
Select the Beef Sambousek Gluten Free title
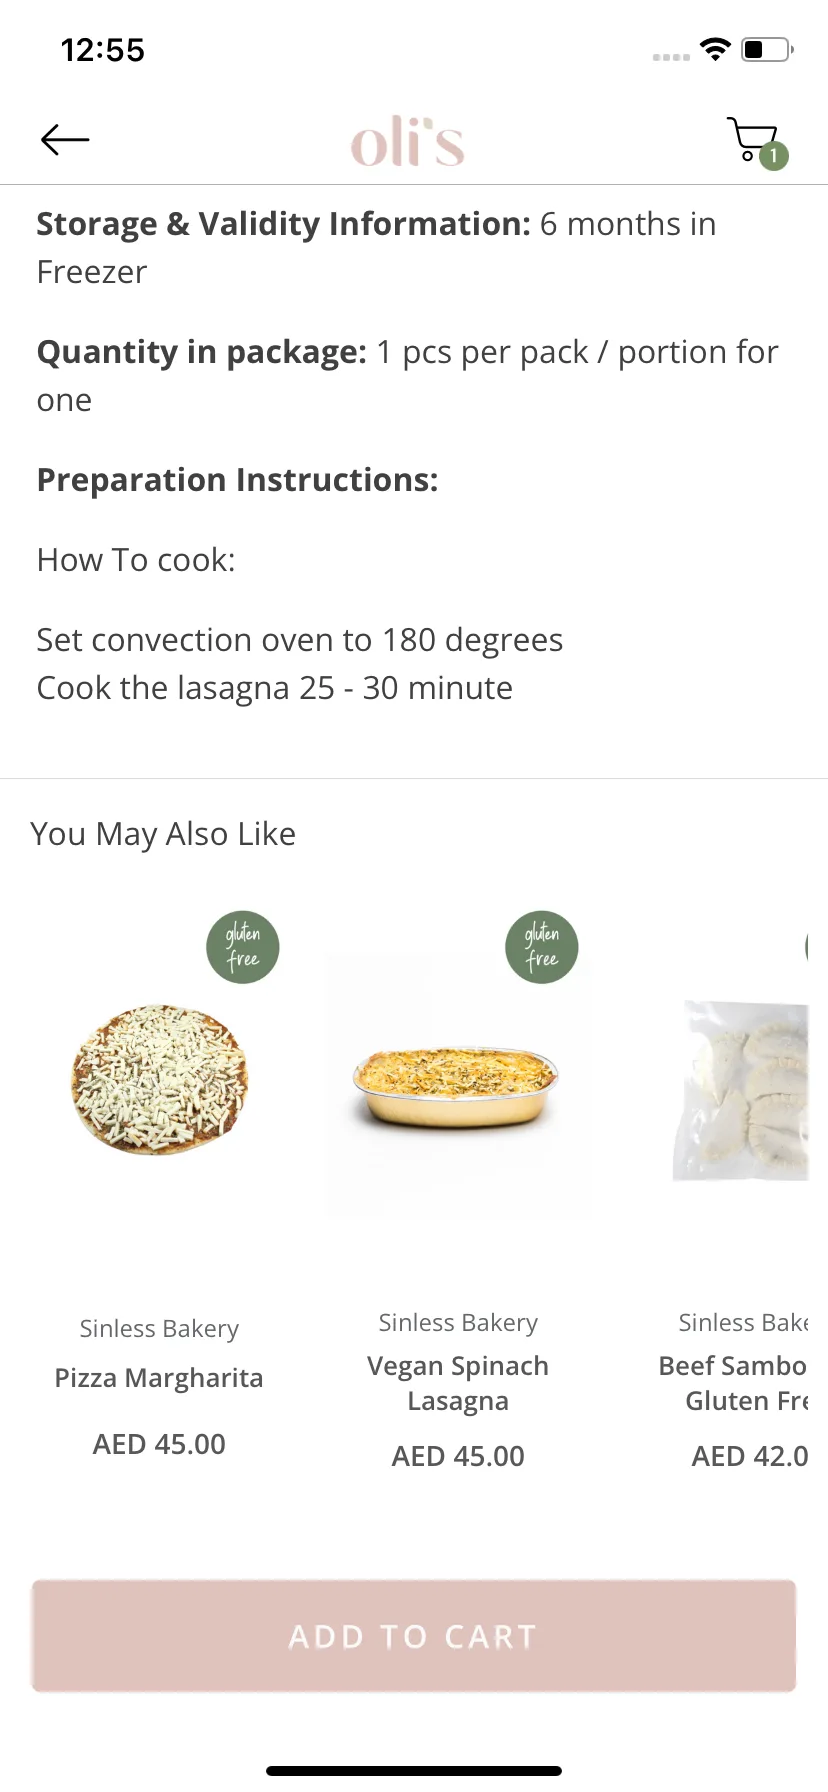(734, 1384)
